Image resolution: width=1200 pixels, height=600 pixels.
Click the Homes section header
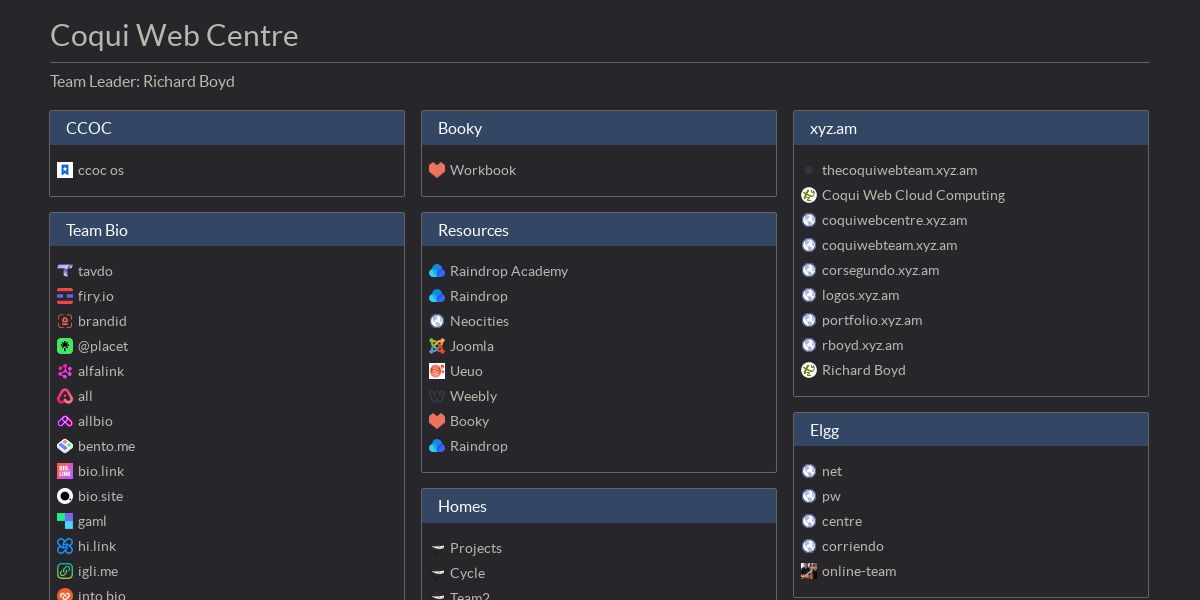pyautogui.click(x=599, y=506)
